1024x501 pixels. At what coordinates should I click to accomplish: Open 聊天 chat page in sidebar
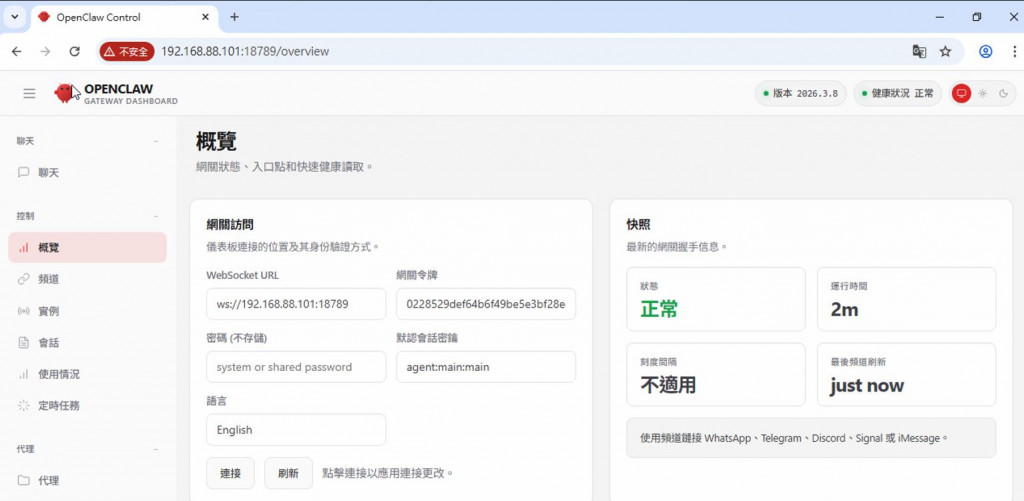pos(88,172)
